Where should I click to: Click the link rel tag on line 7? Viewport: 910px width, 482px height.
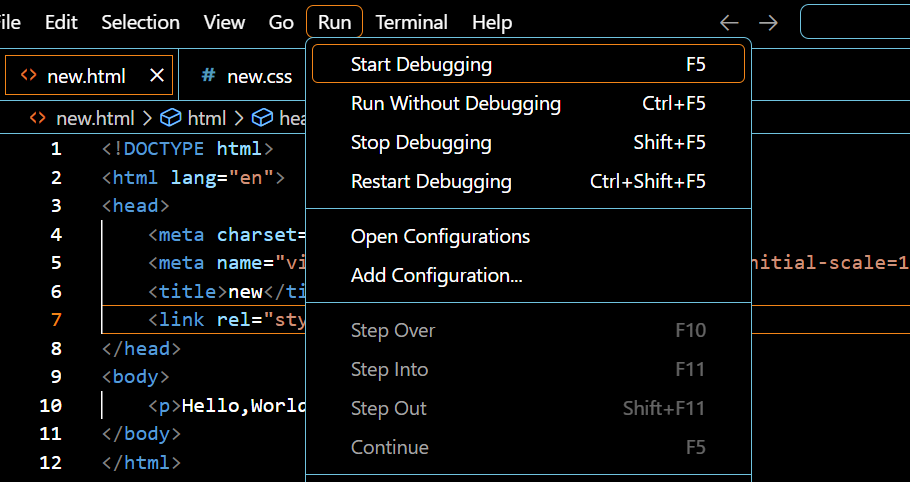point(226,320)
